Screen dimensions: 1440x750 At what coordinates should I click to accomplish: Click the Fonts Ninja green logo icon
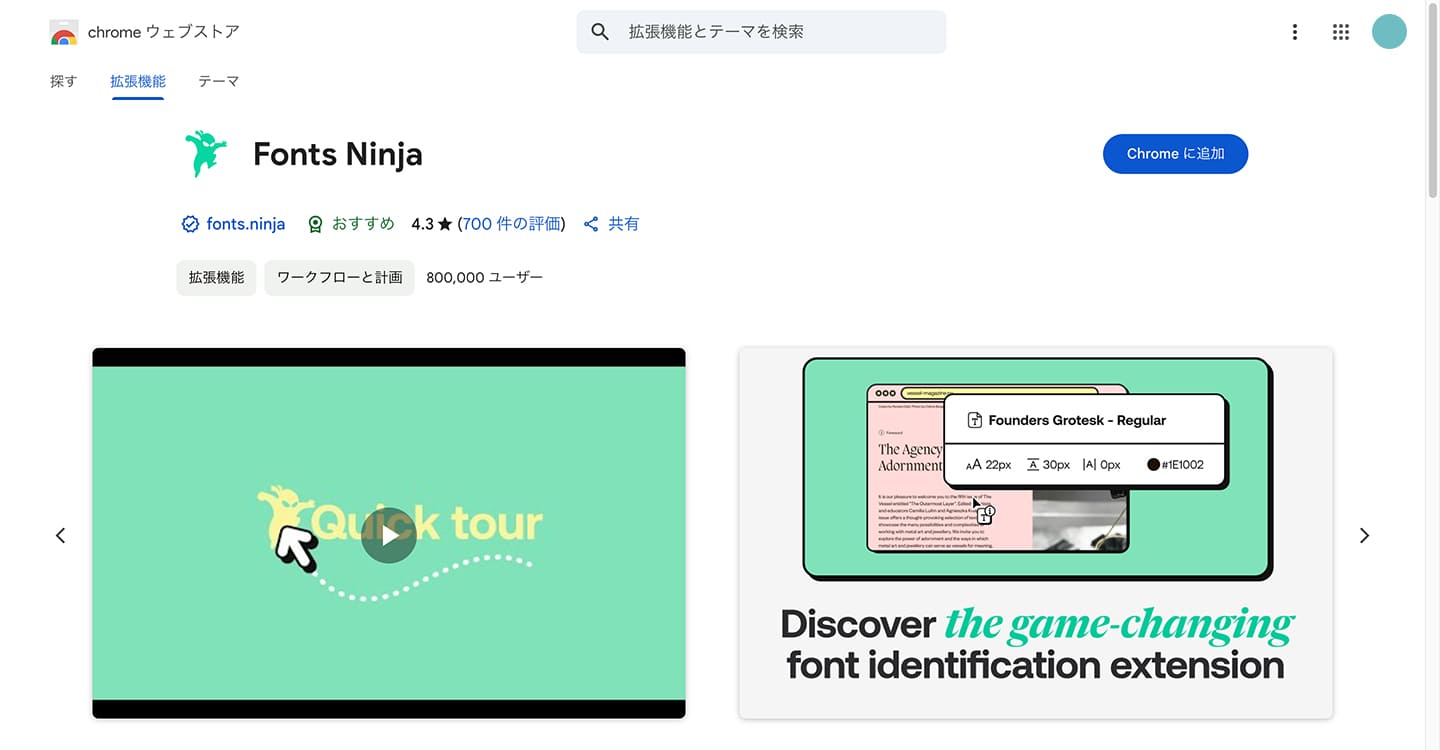click(206, 154)
